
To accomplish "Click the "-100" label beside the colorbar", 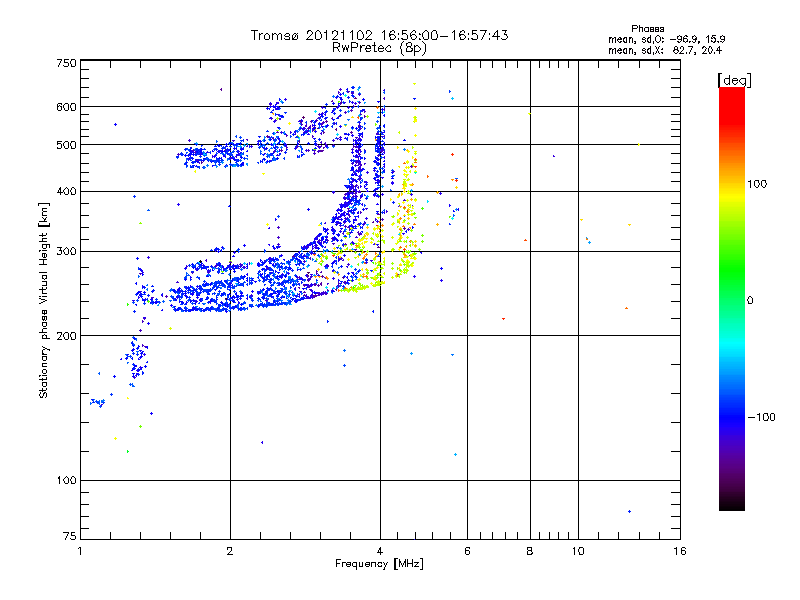I will [761, 417].
